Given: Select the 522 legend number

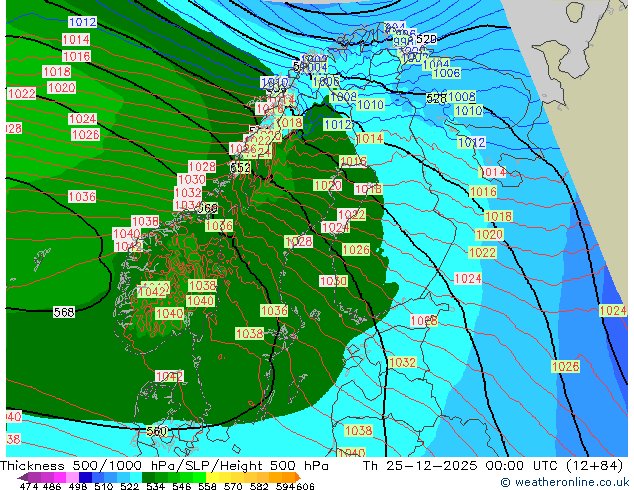Looking at the screenshot, I should tap(129, 486).
